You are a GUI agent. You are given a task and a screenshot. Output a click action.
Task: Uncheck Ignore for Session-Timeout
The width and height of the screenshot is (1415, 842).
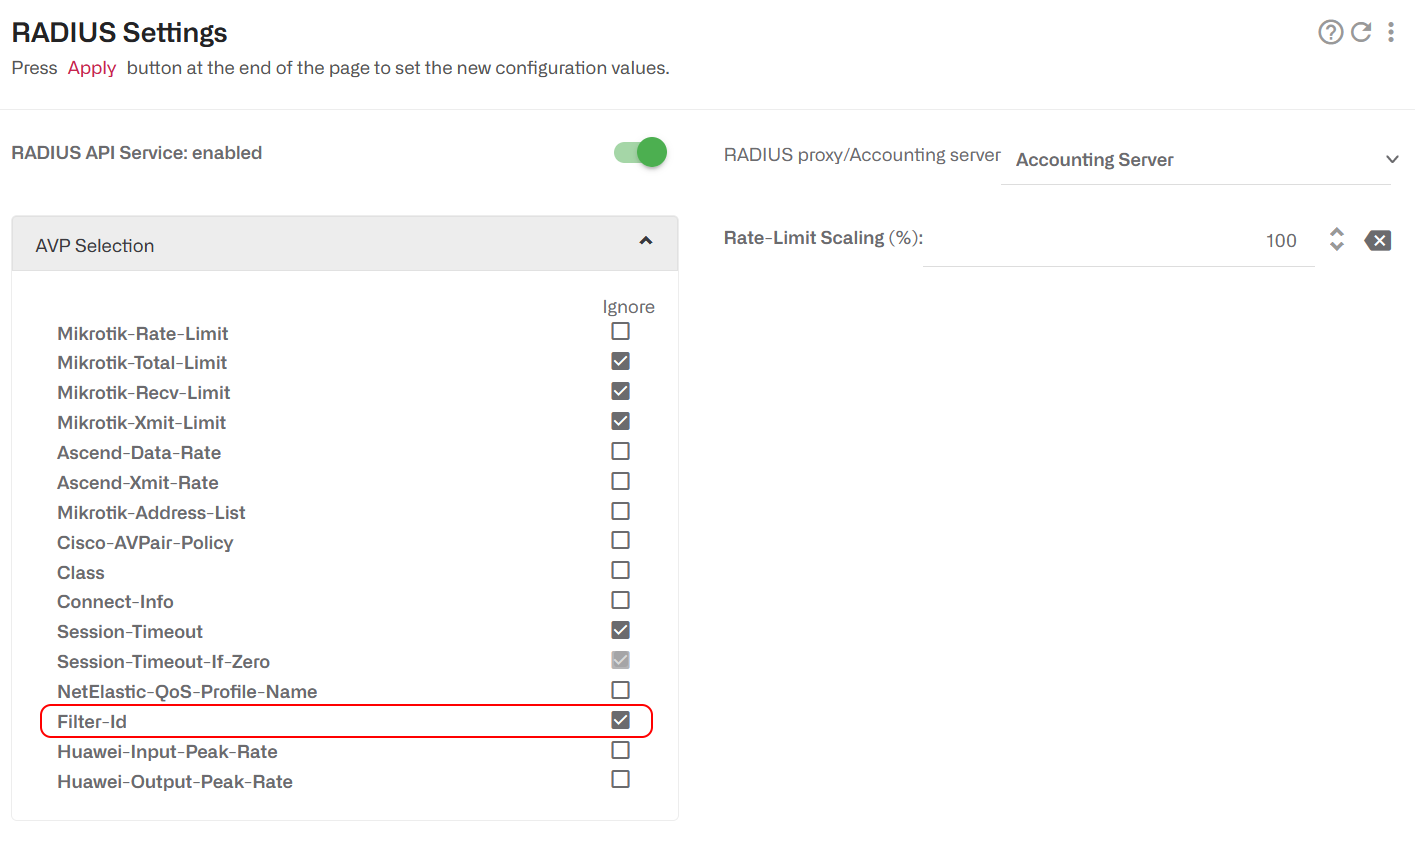pyautogui.click(x=620, y=630)
